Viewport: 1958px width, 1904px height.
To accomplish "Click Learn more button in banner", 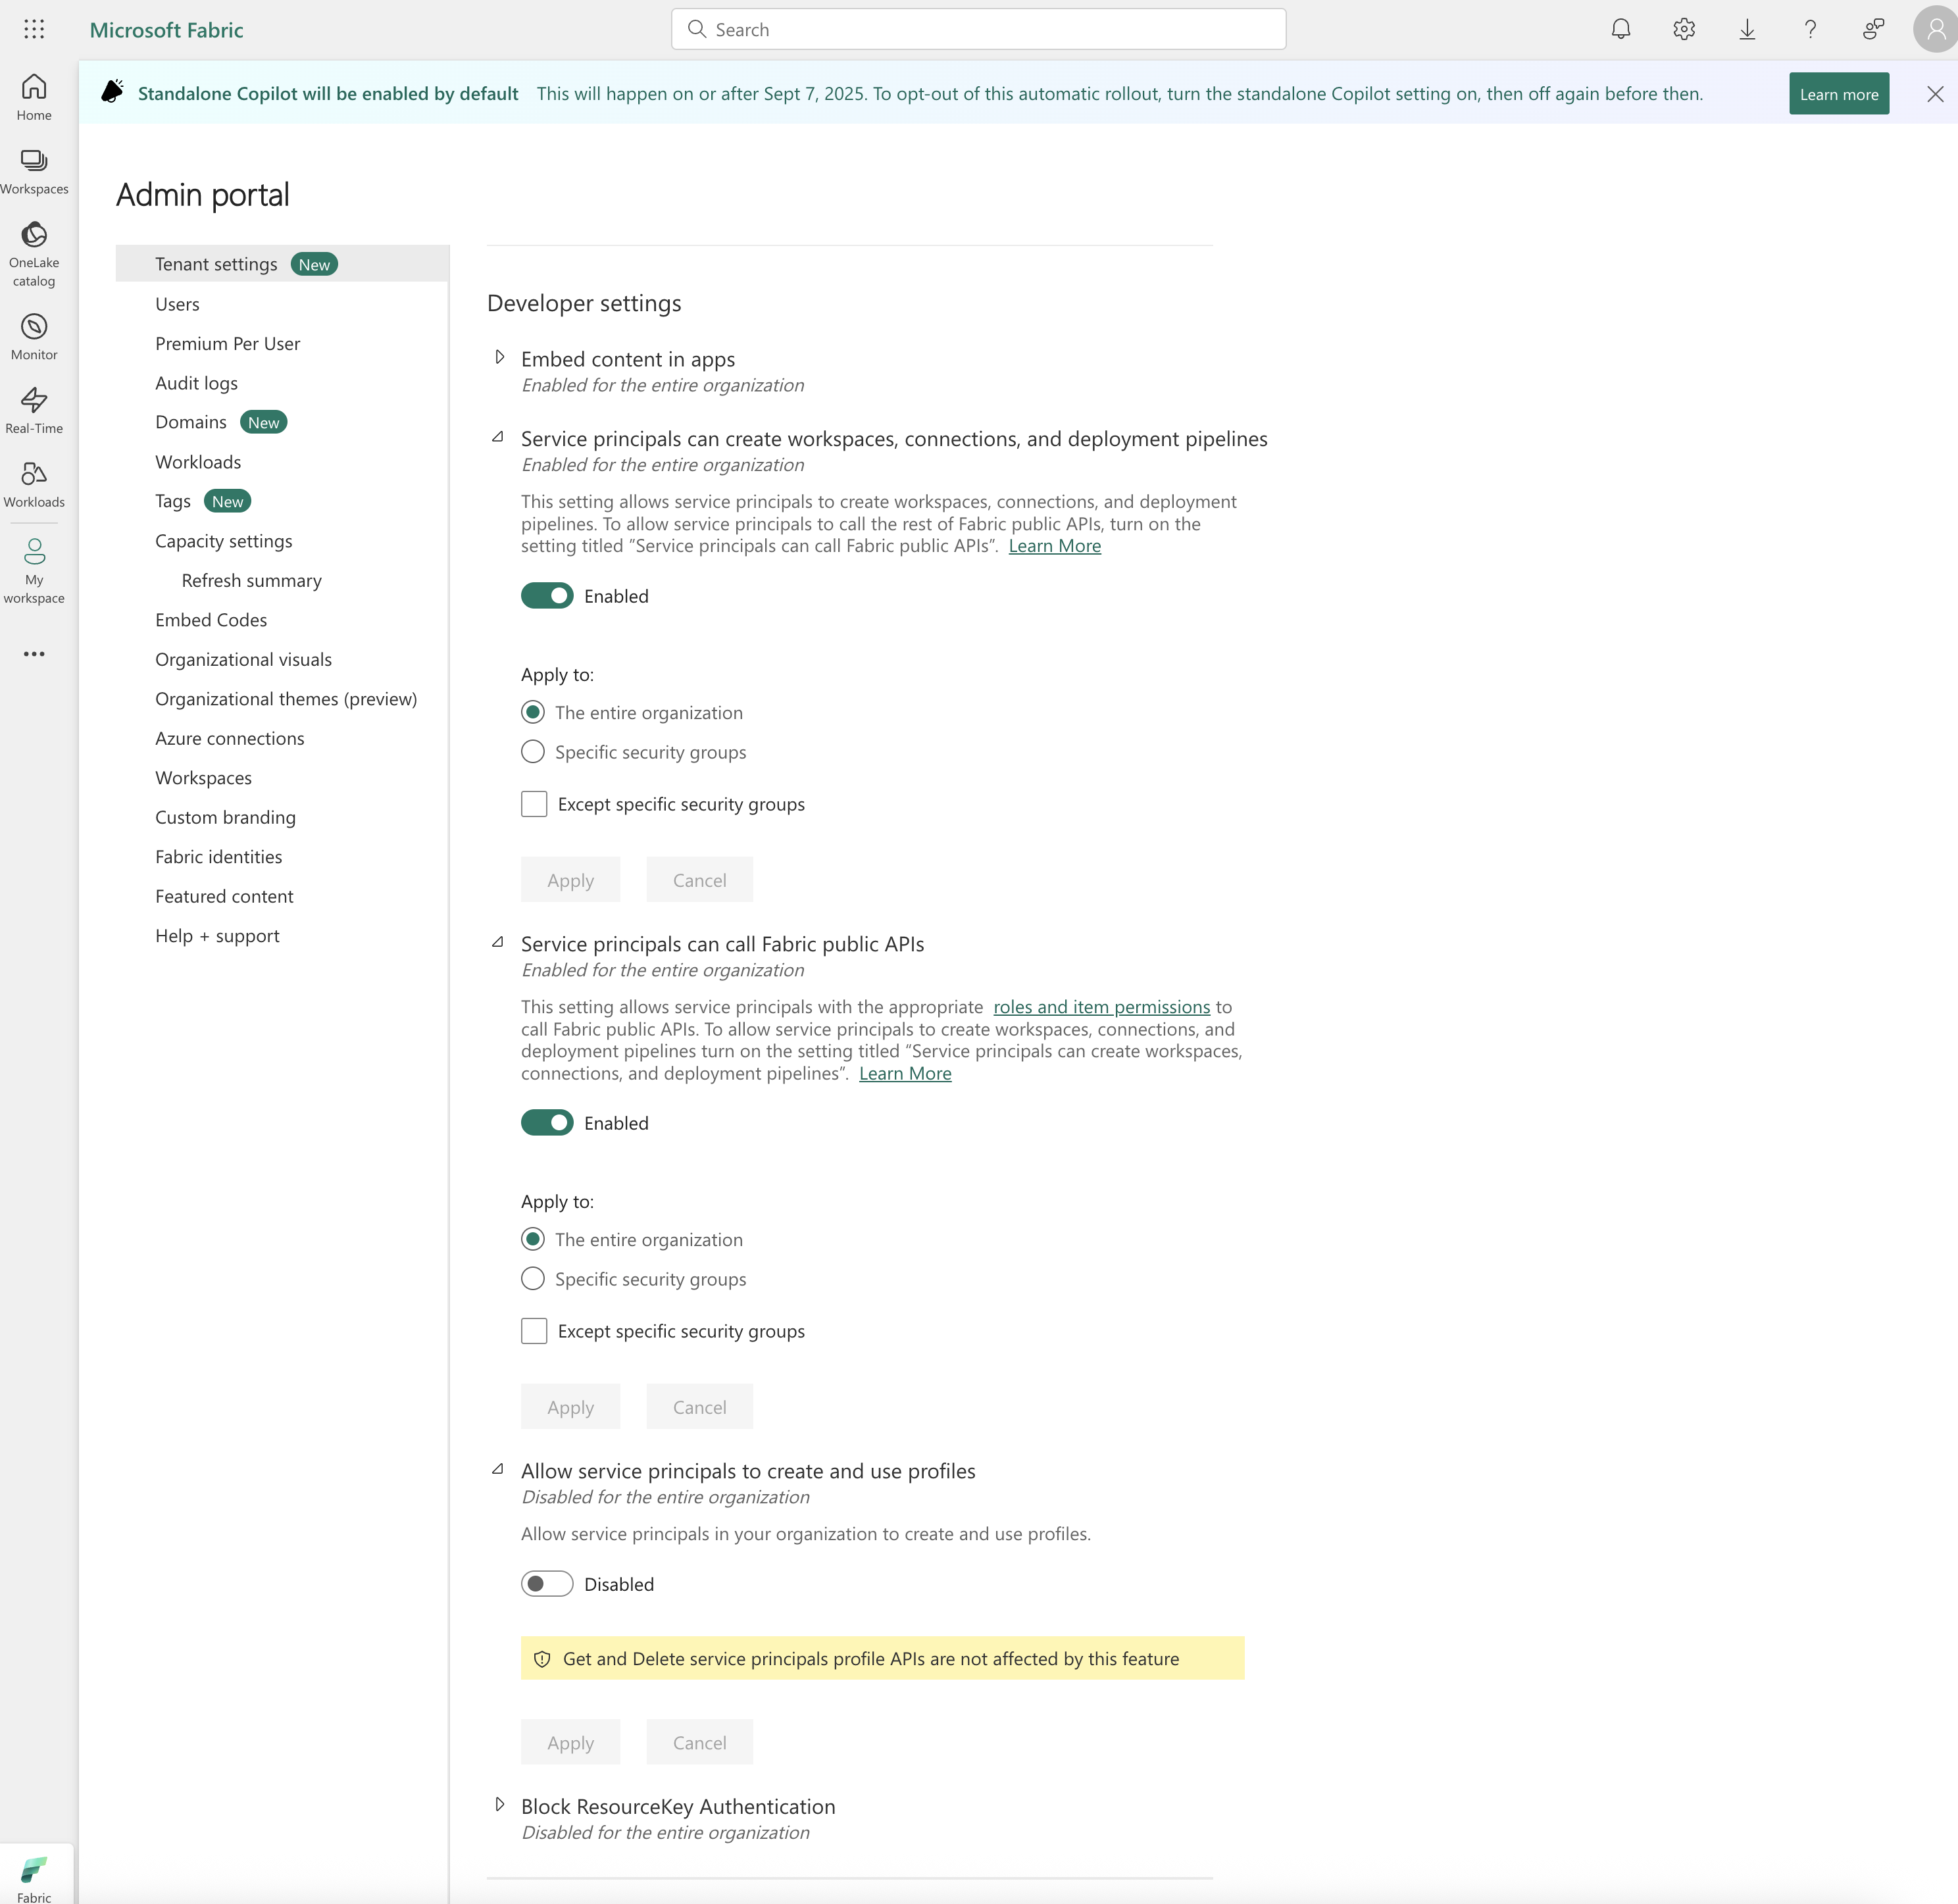I will click(x=1838, y=94).
